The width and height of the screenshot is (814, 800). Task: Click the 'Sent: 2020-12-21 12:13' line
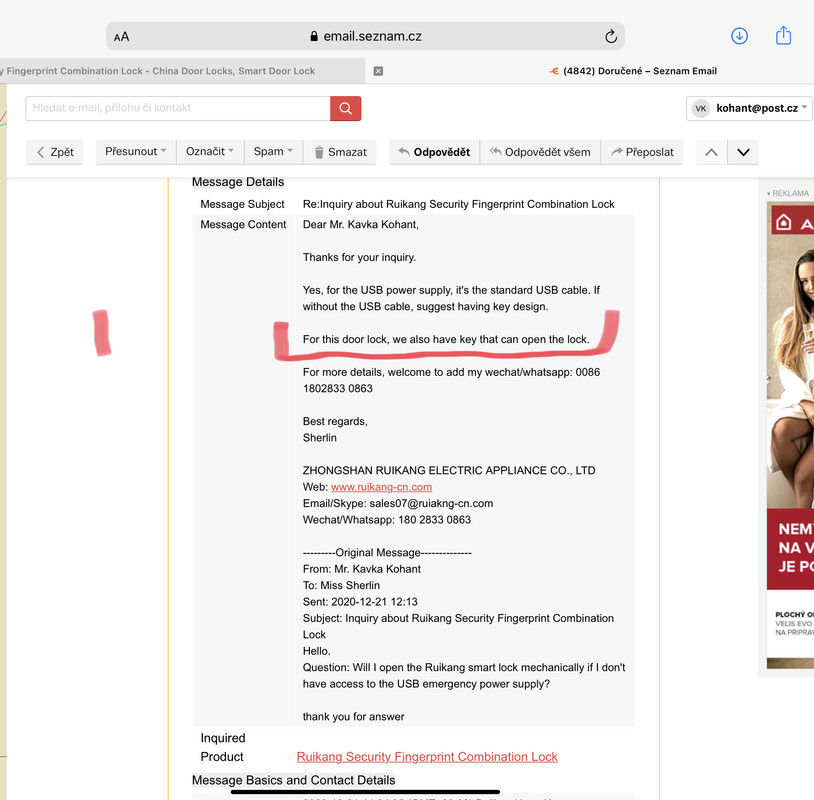tap(360, 602)
